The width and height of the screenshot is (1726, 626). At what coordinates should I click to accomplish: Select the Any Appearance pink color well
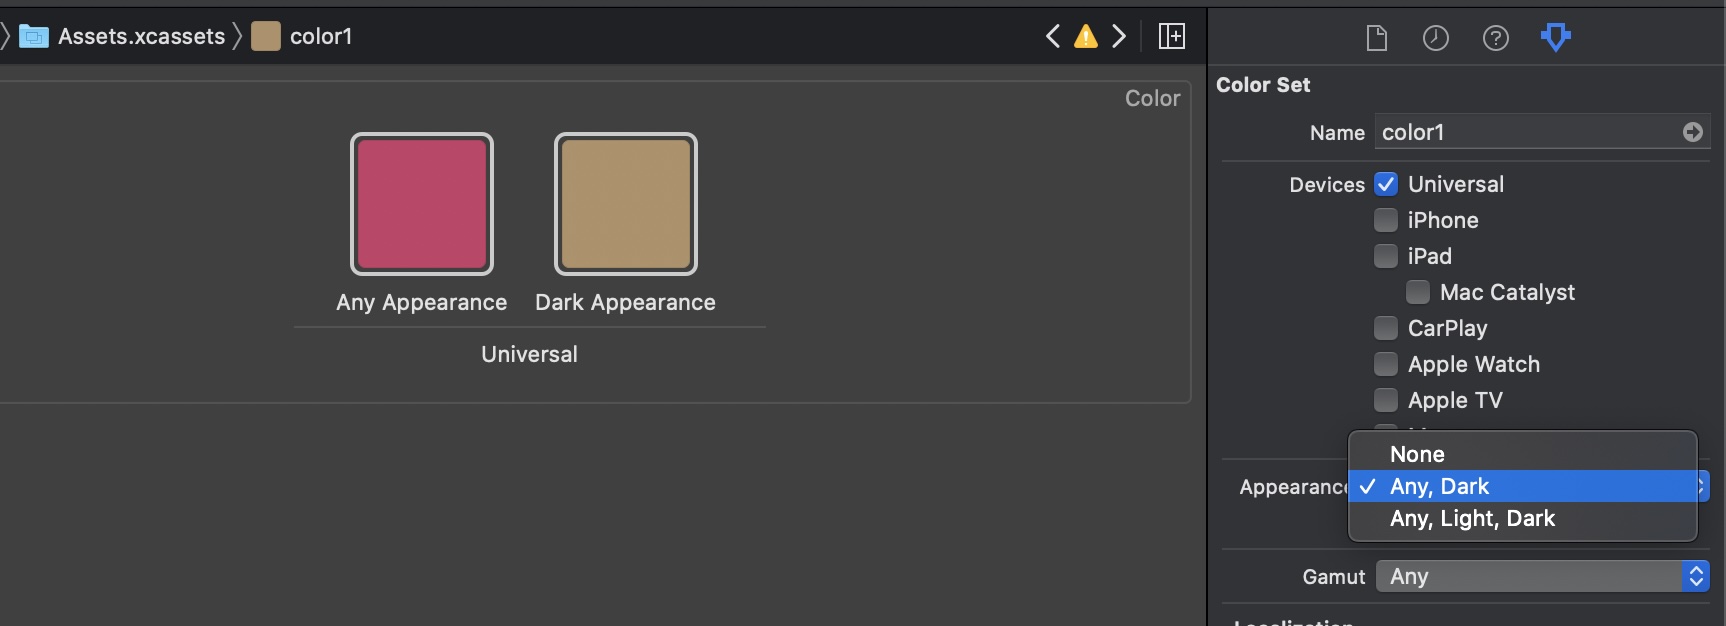pyautogui.click(x=422, y=204)
